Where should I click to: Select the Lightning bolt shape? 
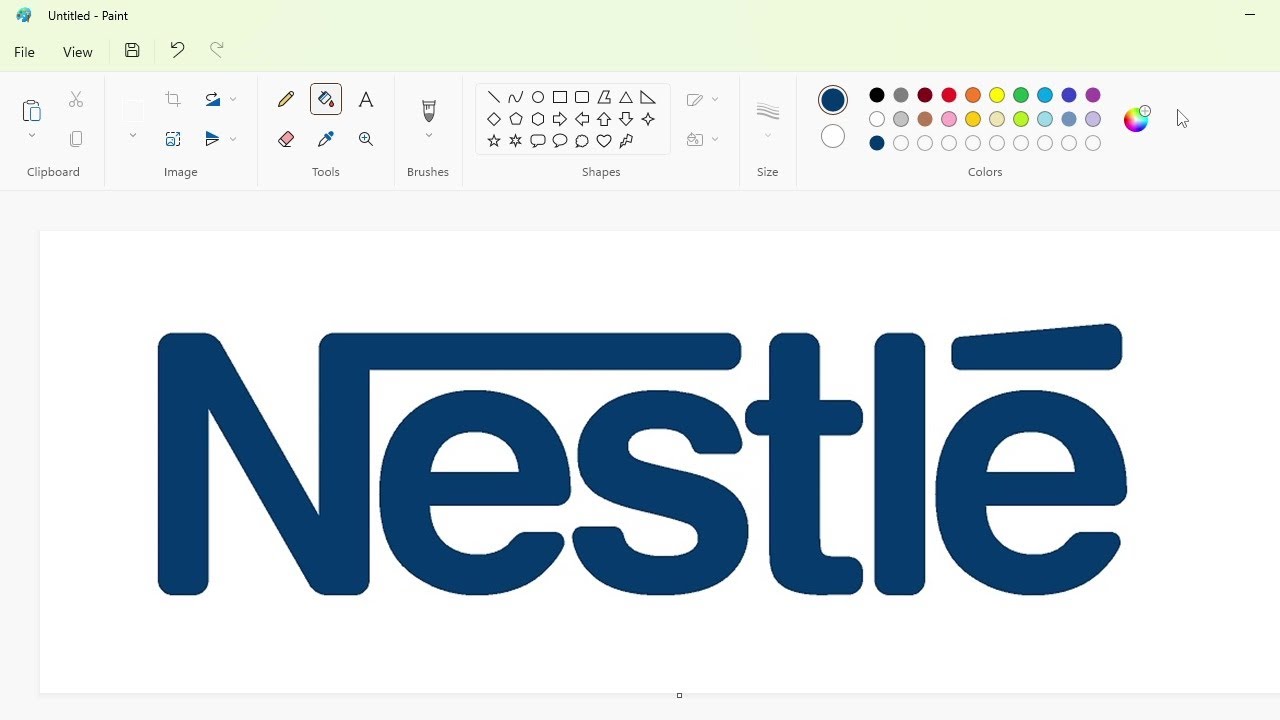click(626, 141)
